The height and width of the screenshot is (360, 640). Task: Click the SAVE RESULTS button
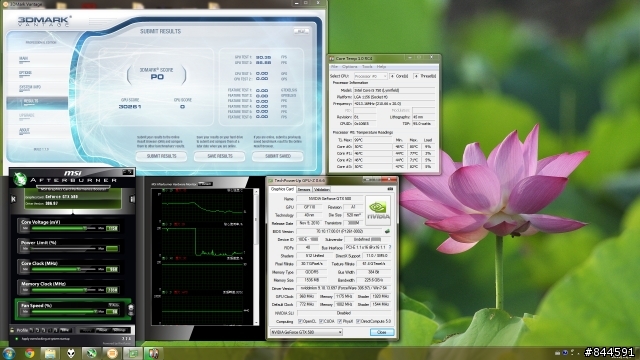(220, 156)
